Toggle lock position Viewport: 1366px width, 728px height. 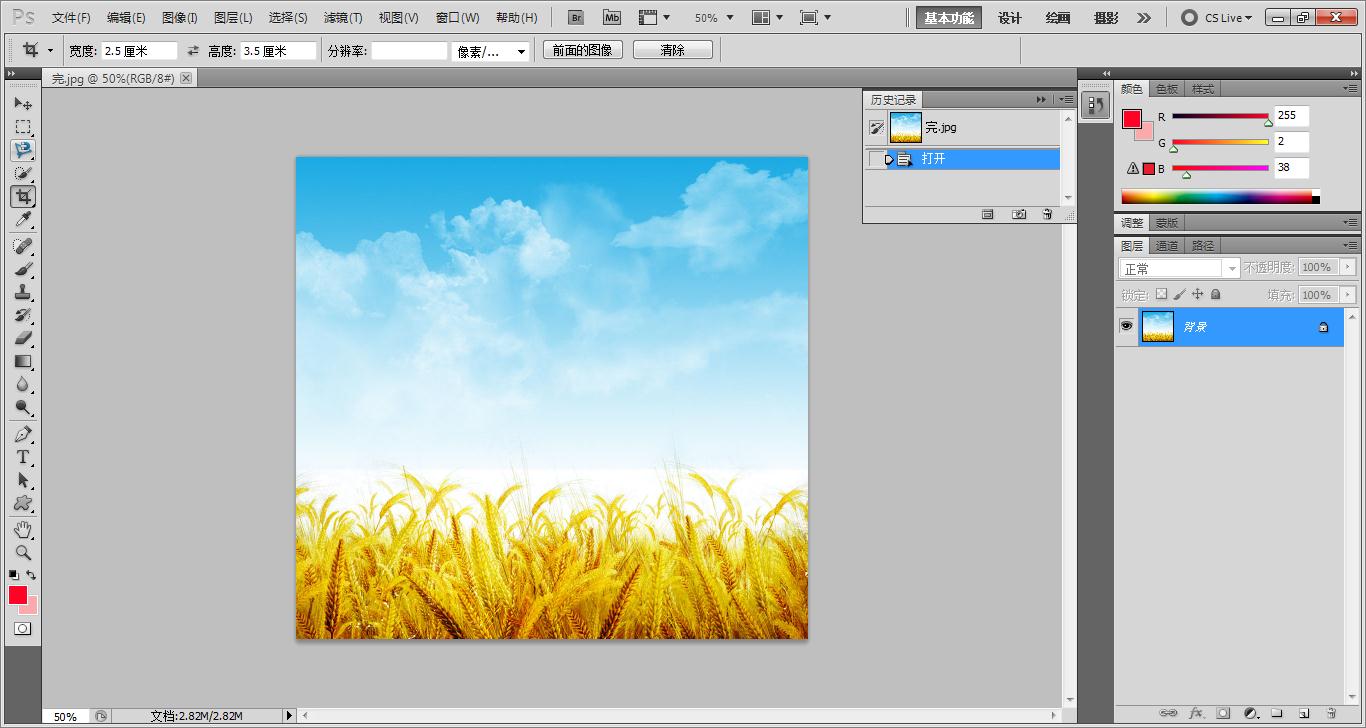click(x=1197, y=294)
